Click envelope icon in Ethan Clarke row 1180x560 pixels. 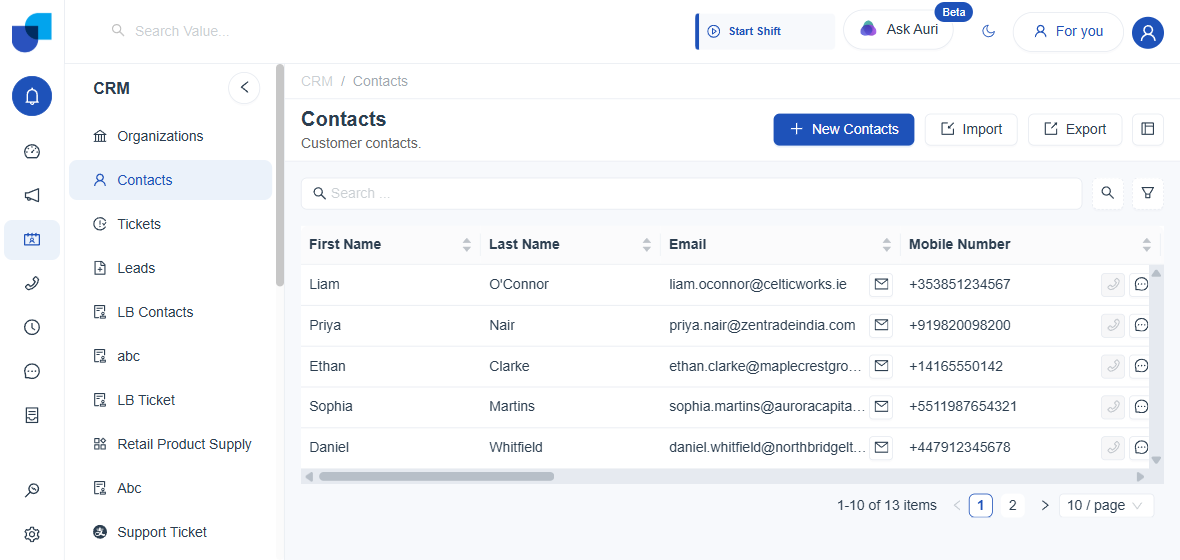point(881,366)
